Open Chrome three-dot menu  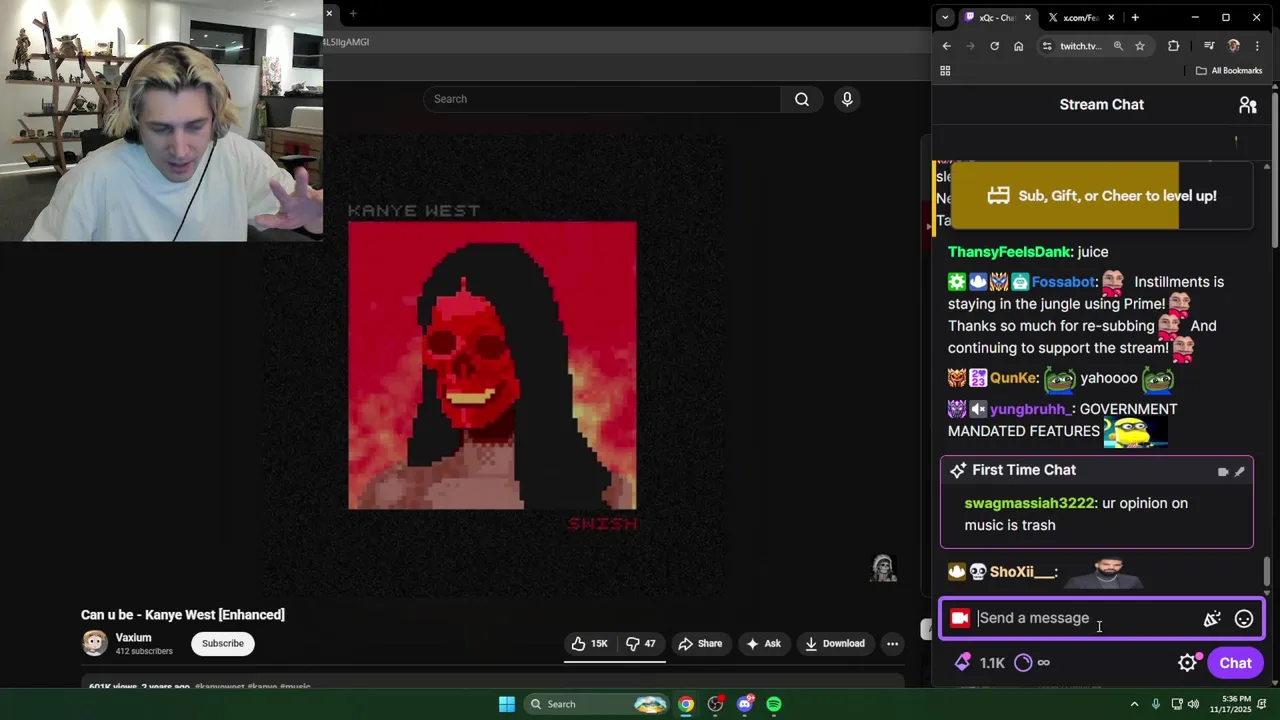[1257, 46]
